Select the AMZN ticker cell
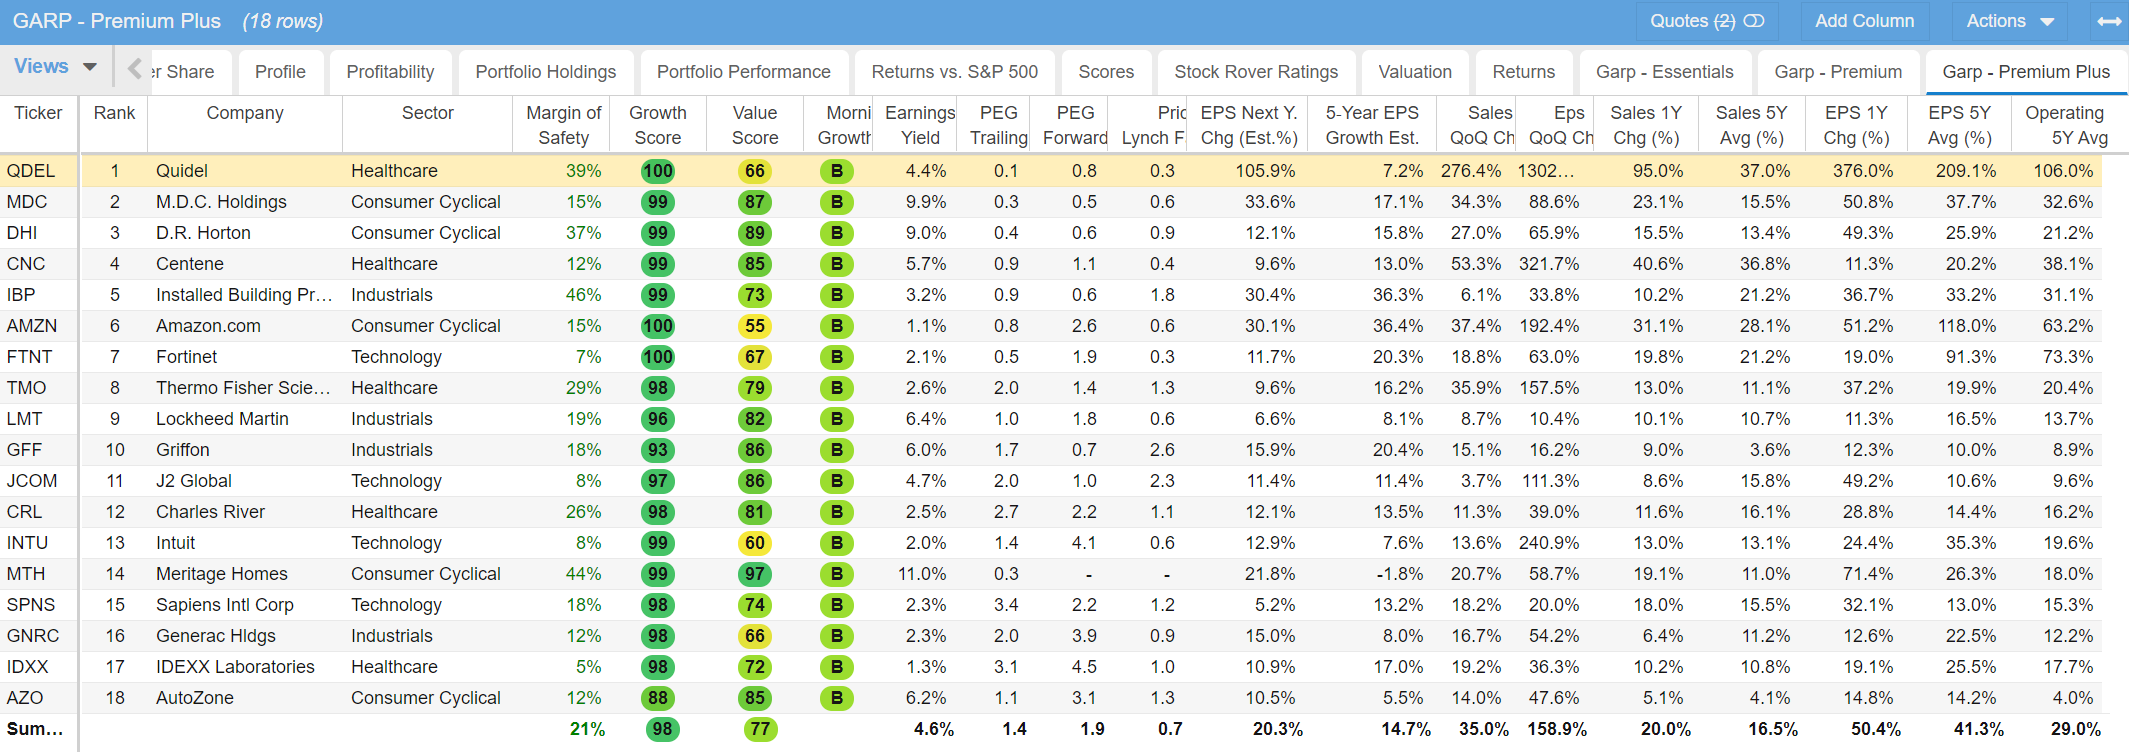 [32, 326]
